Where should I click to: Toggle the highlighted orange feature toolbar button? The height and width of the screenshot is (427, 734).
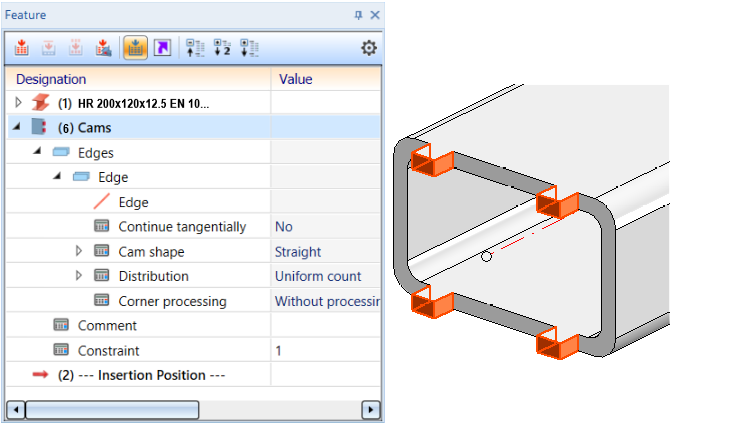[x=135, y=48]
